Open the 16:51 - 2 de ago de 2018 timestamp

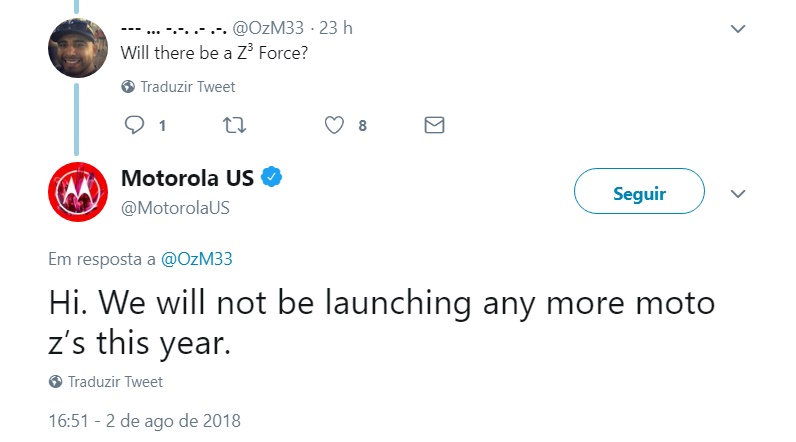tap(145, 421)
